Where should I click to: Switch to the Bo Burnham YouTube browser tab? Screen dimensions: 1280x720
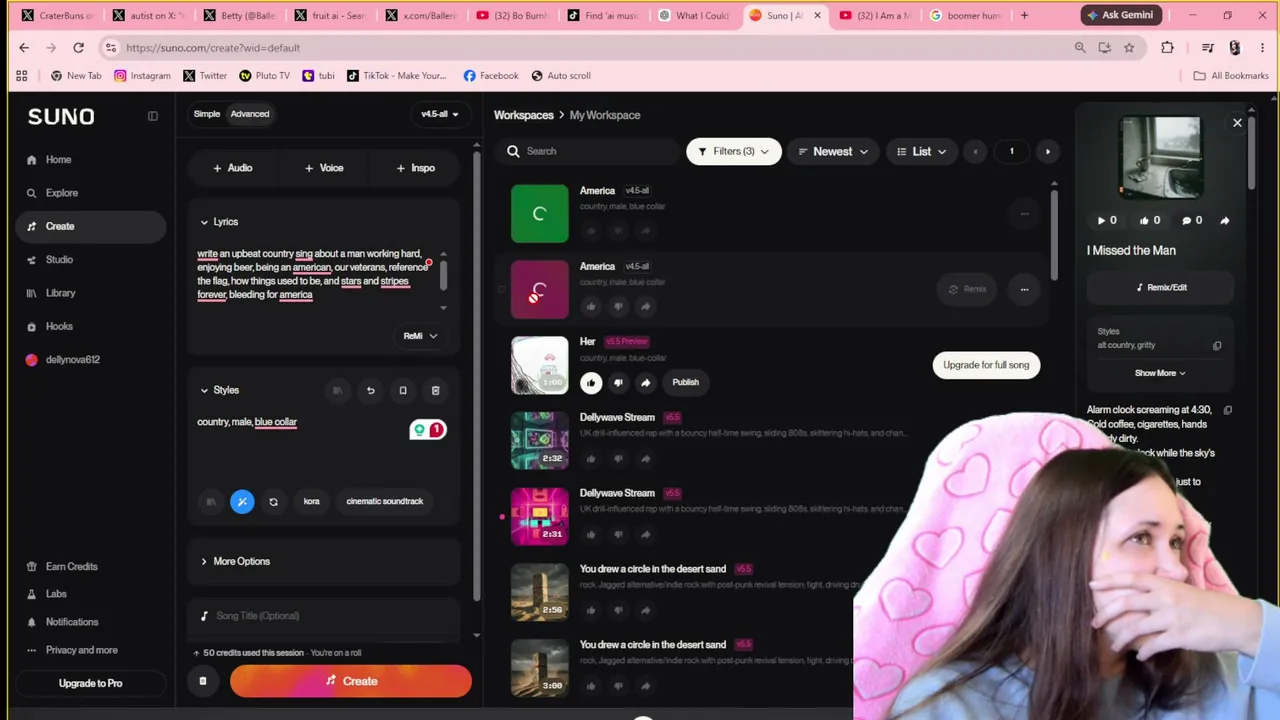point(510,16)
